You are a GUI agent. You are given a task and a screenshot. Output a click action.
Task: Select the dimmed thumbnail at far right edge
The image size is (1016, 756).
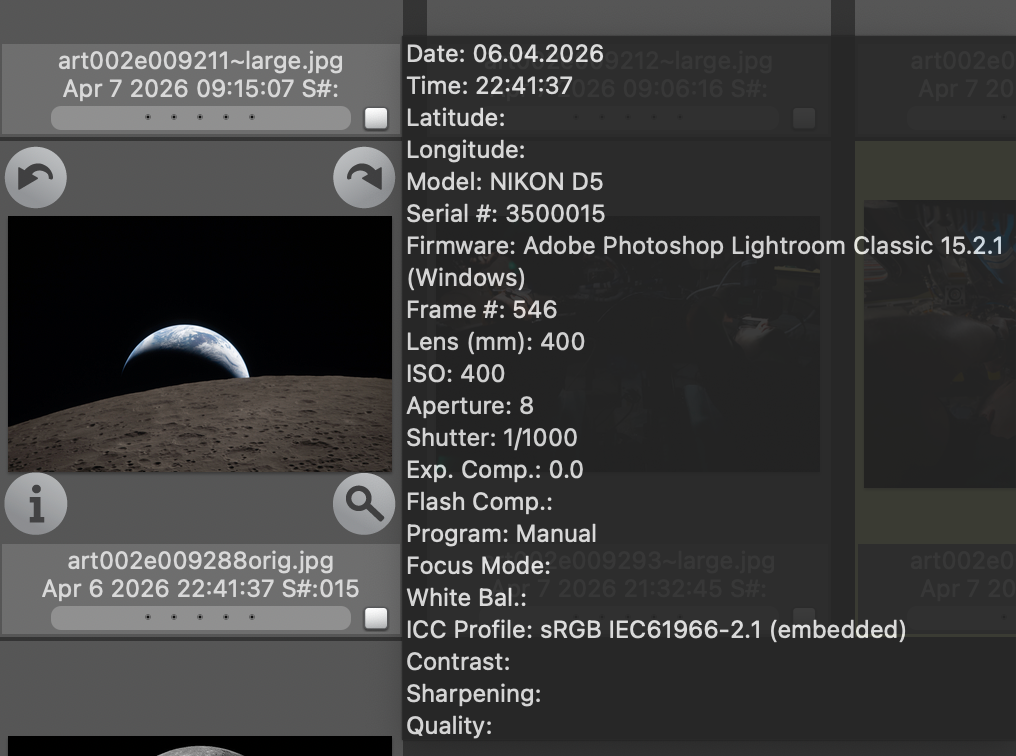pyautogui.click(x=940, y=344)
